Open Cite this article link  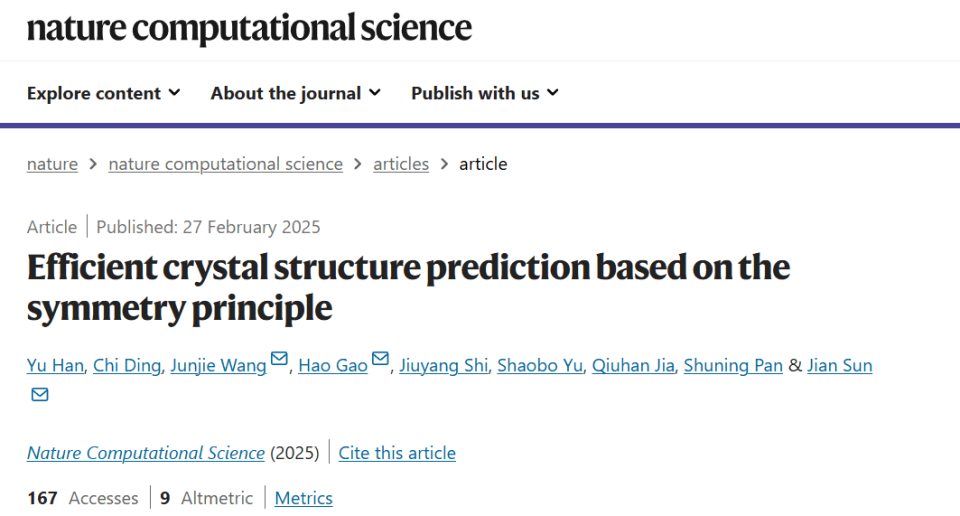pyautogui.click(x=397, y=453)
